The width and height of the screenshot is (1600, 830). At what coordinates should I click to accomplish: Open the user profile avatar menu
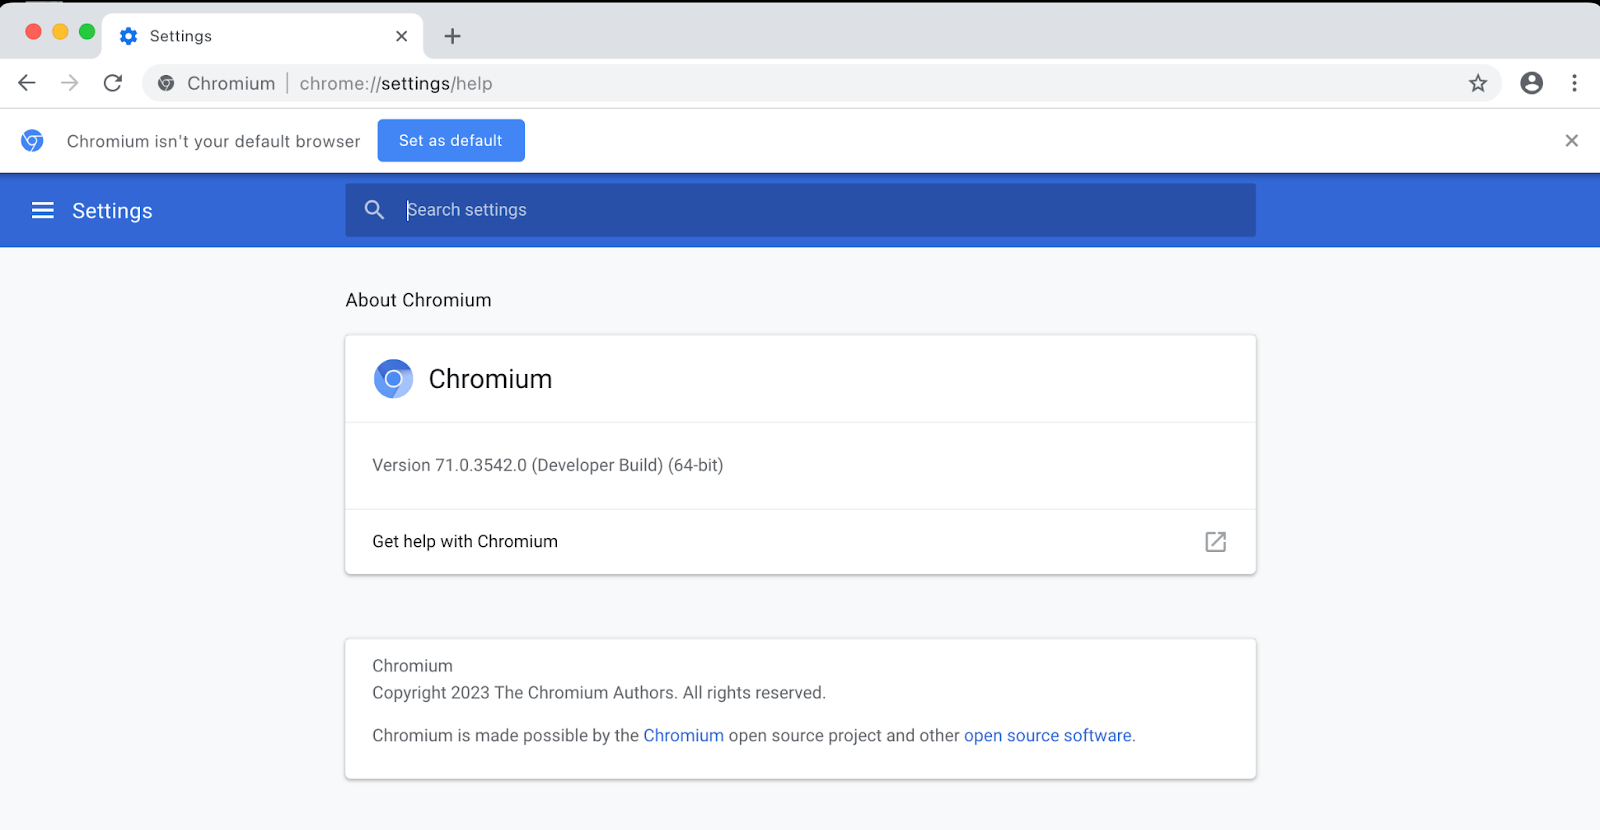1531,83
